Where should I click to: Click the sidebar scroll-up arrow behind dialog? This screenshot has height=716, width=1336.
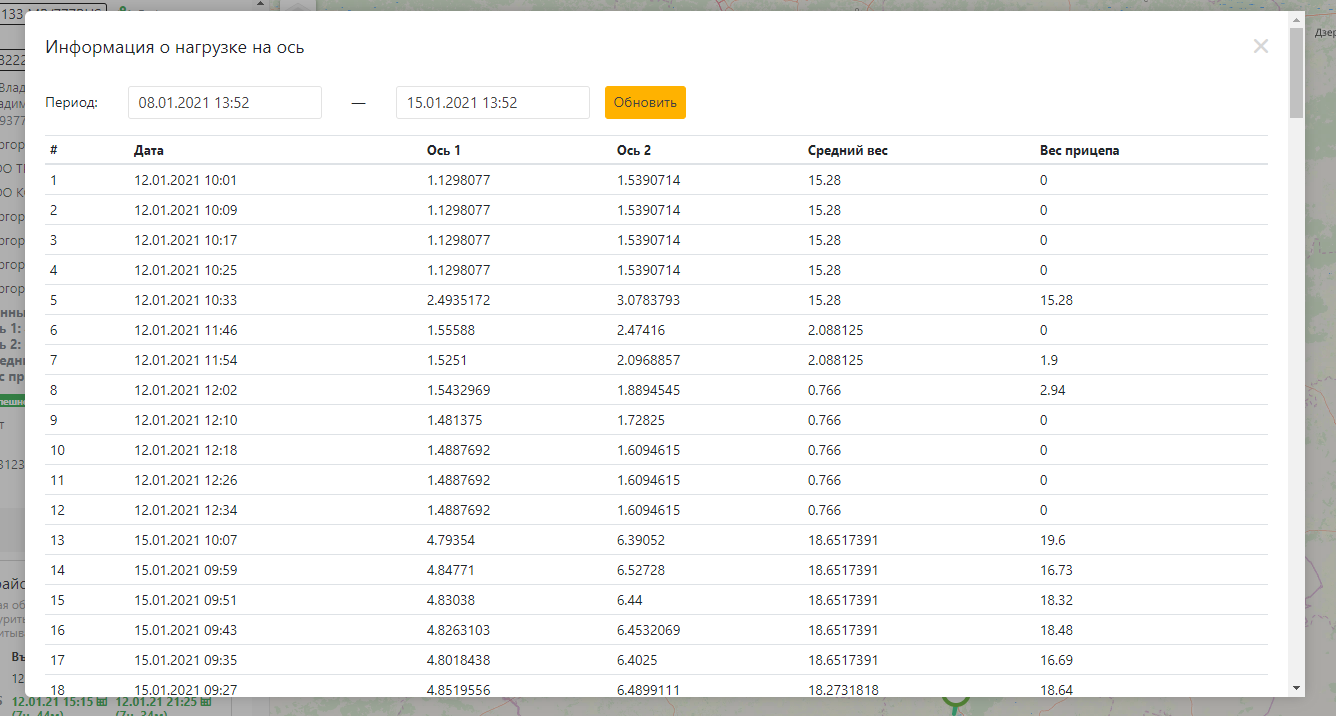tap(261, 4)
